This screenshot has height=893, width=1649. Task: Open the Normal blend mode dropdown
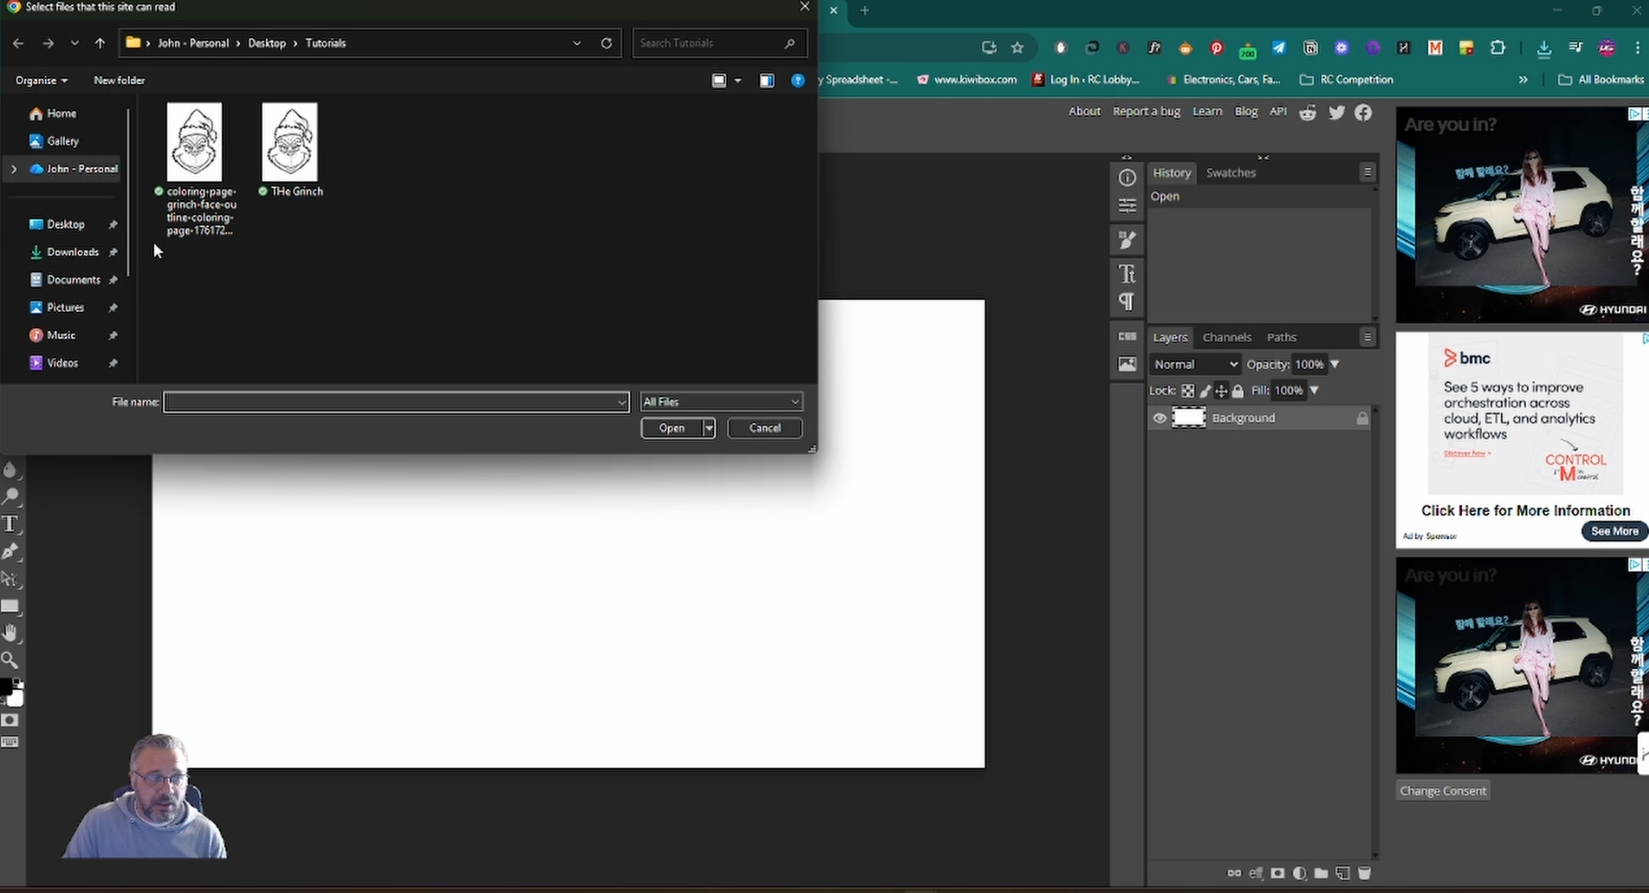[x=1196, y=364]
